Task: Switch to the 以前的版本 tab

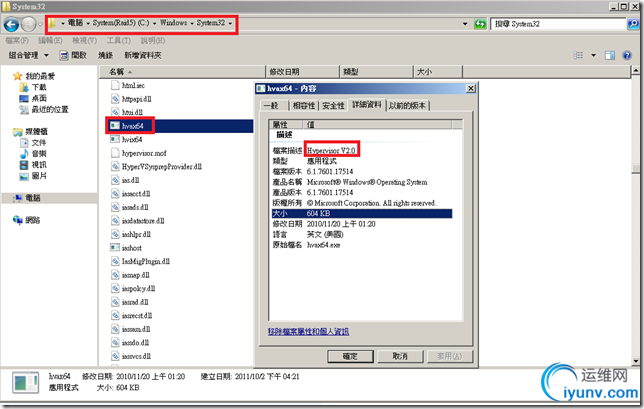Action: click(x=407, y=106)
